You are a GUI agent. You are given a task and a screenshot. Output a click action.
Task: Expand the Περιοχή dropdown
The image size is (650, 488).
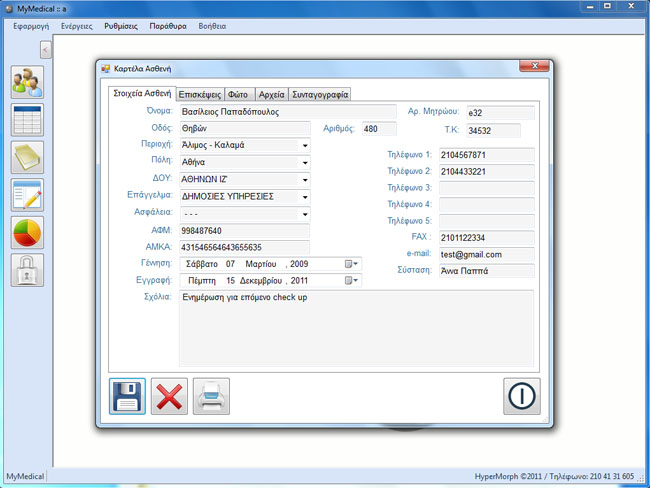pos(304,145)
